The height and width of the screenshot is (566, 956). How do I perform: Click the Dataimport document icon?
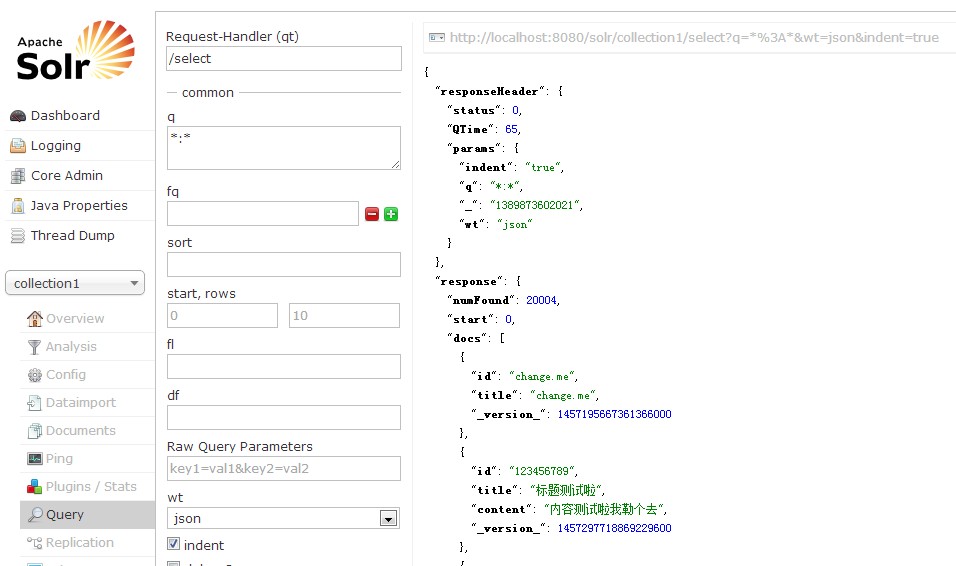click(35, 403)
